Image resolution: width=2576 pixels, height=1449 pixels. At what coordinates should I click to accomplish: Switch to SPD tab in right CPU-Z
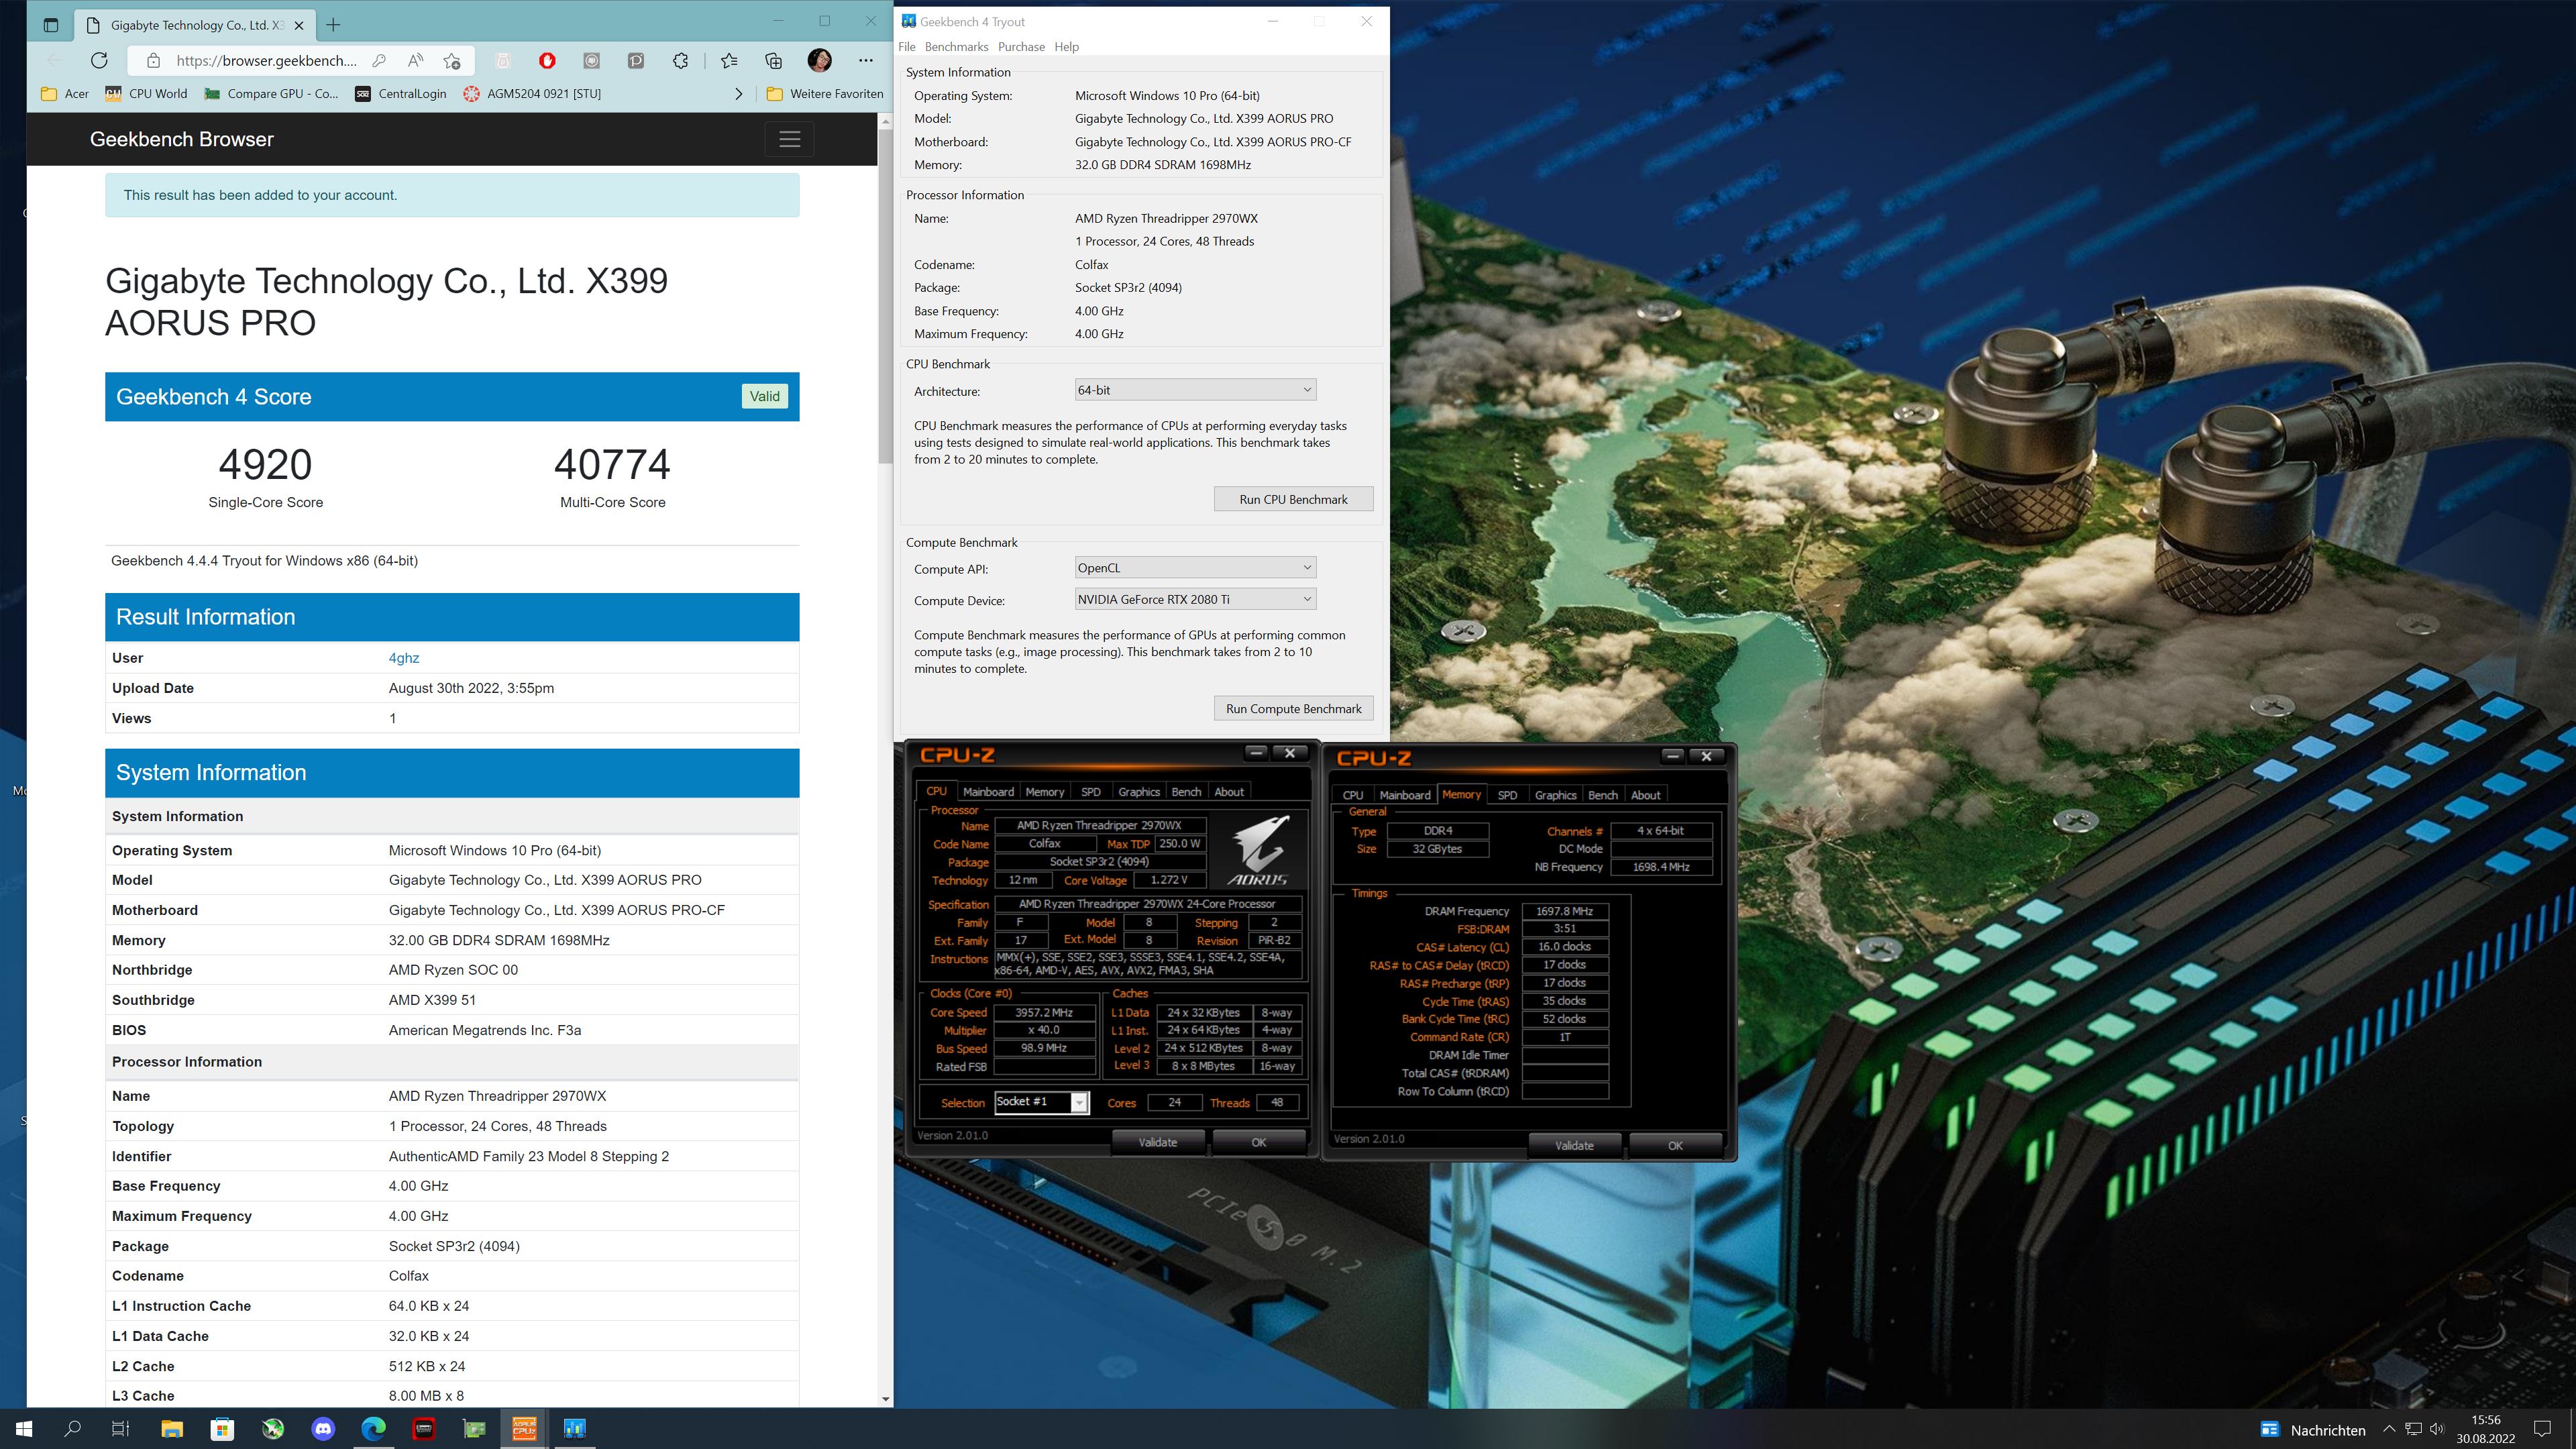[x=1507, y=795]
